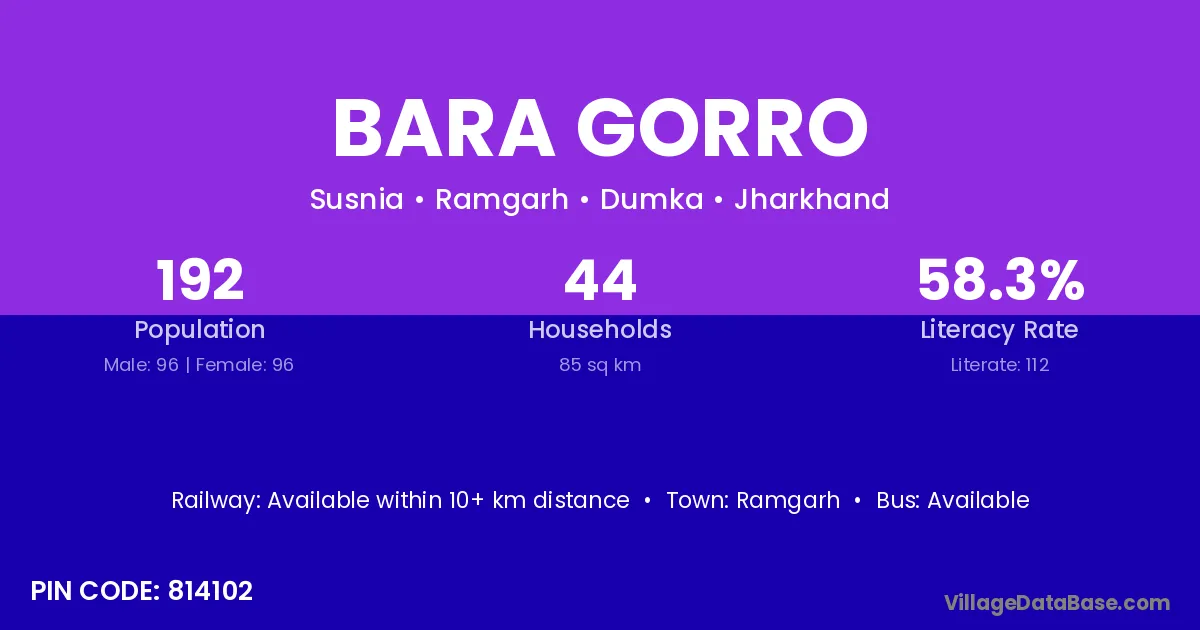Select Susnia in the location breadcrumb
This screenshot has width=1200, height=630.
[x=356, y=200]
